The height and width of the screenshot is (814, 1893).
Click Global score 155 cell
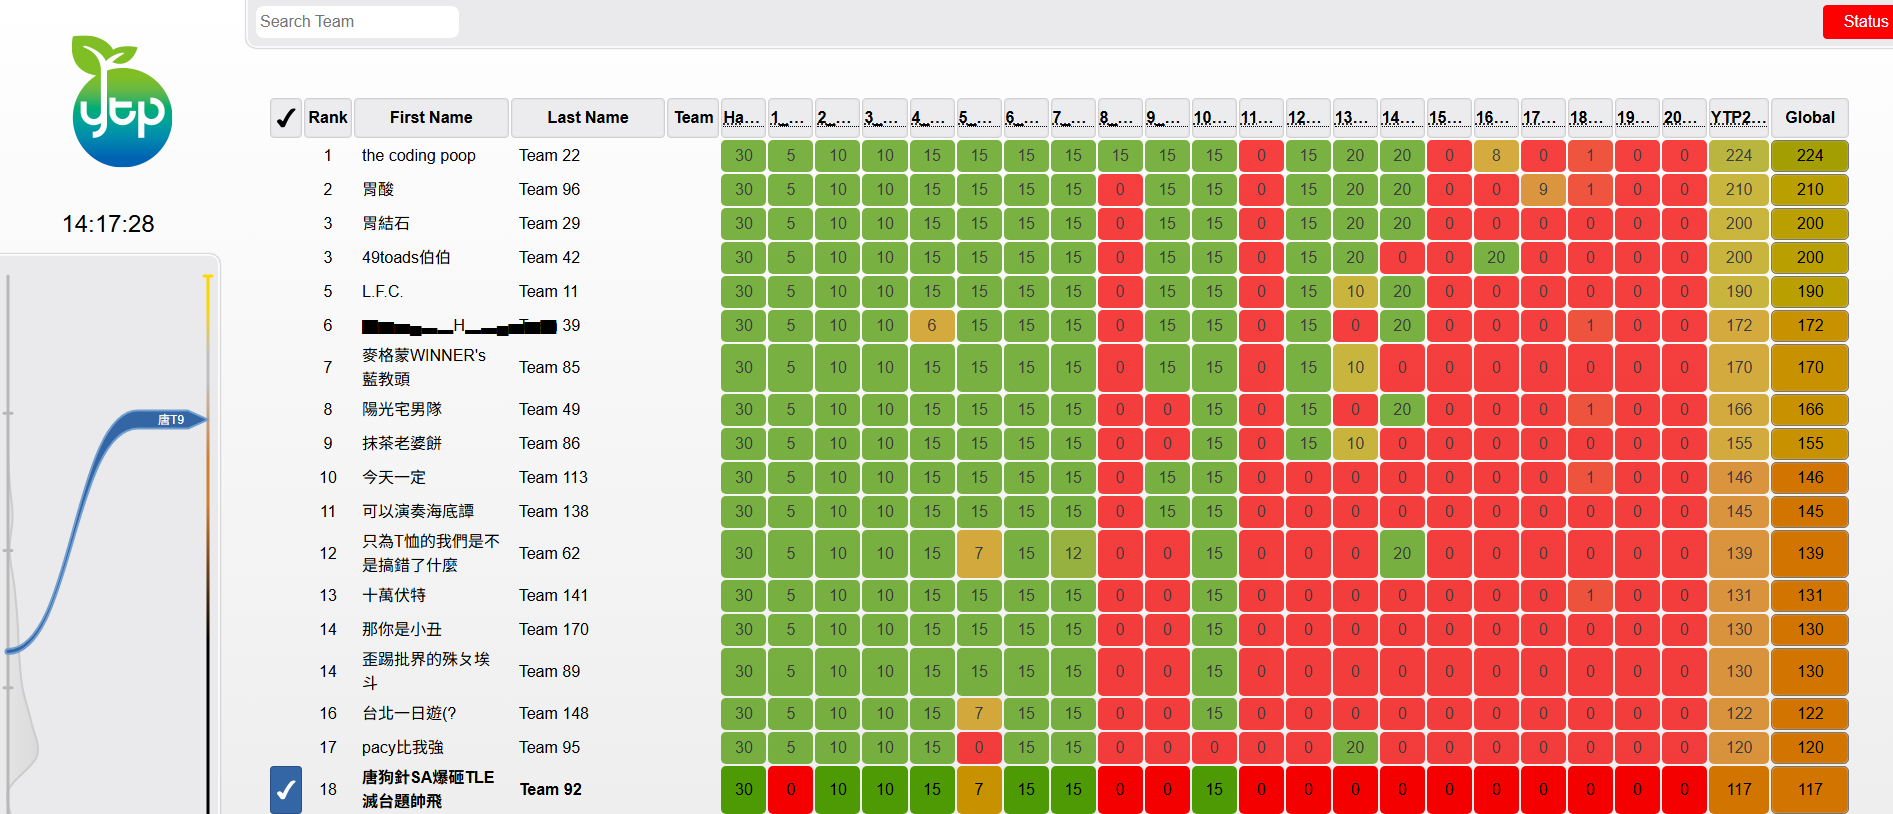tap(1810, 444)
